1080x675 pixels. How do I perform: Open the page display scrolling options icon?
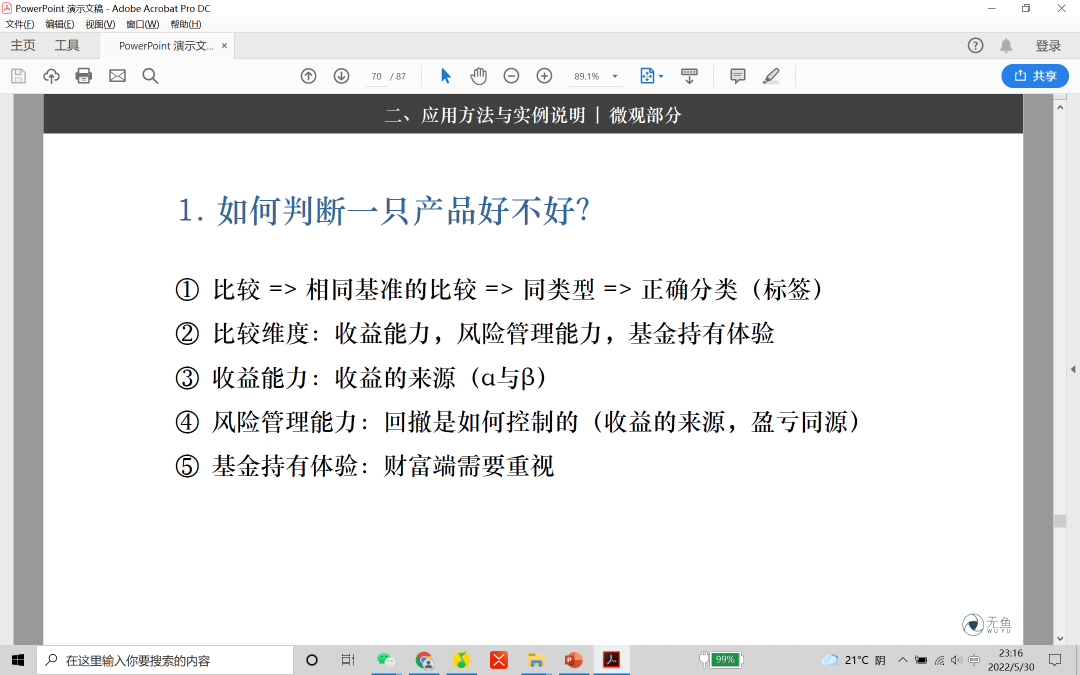690,75
